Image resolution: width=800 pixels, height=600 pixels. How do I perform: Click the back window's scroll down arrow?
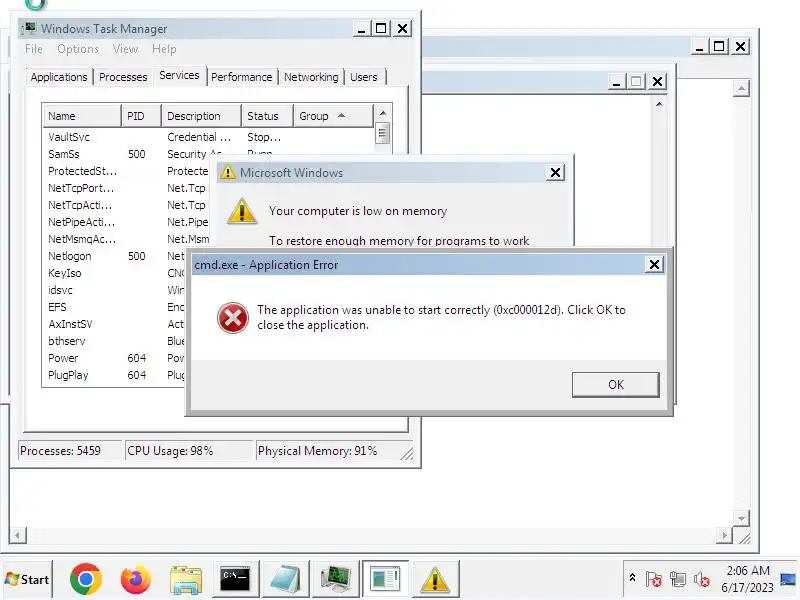click(x=741, y=518)
